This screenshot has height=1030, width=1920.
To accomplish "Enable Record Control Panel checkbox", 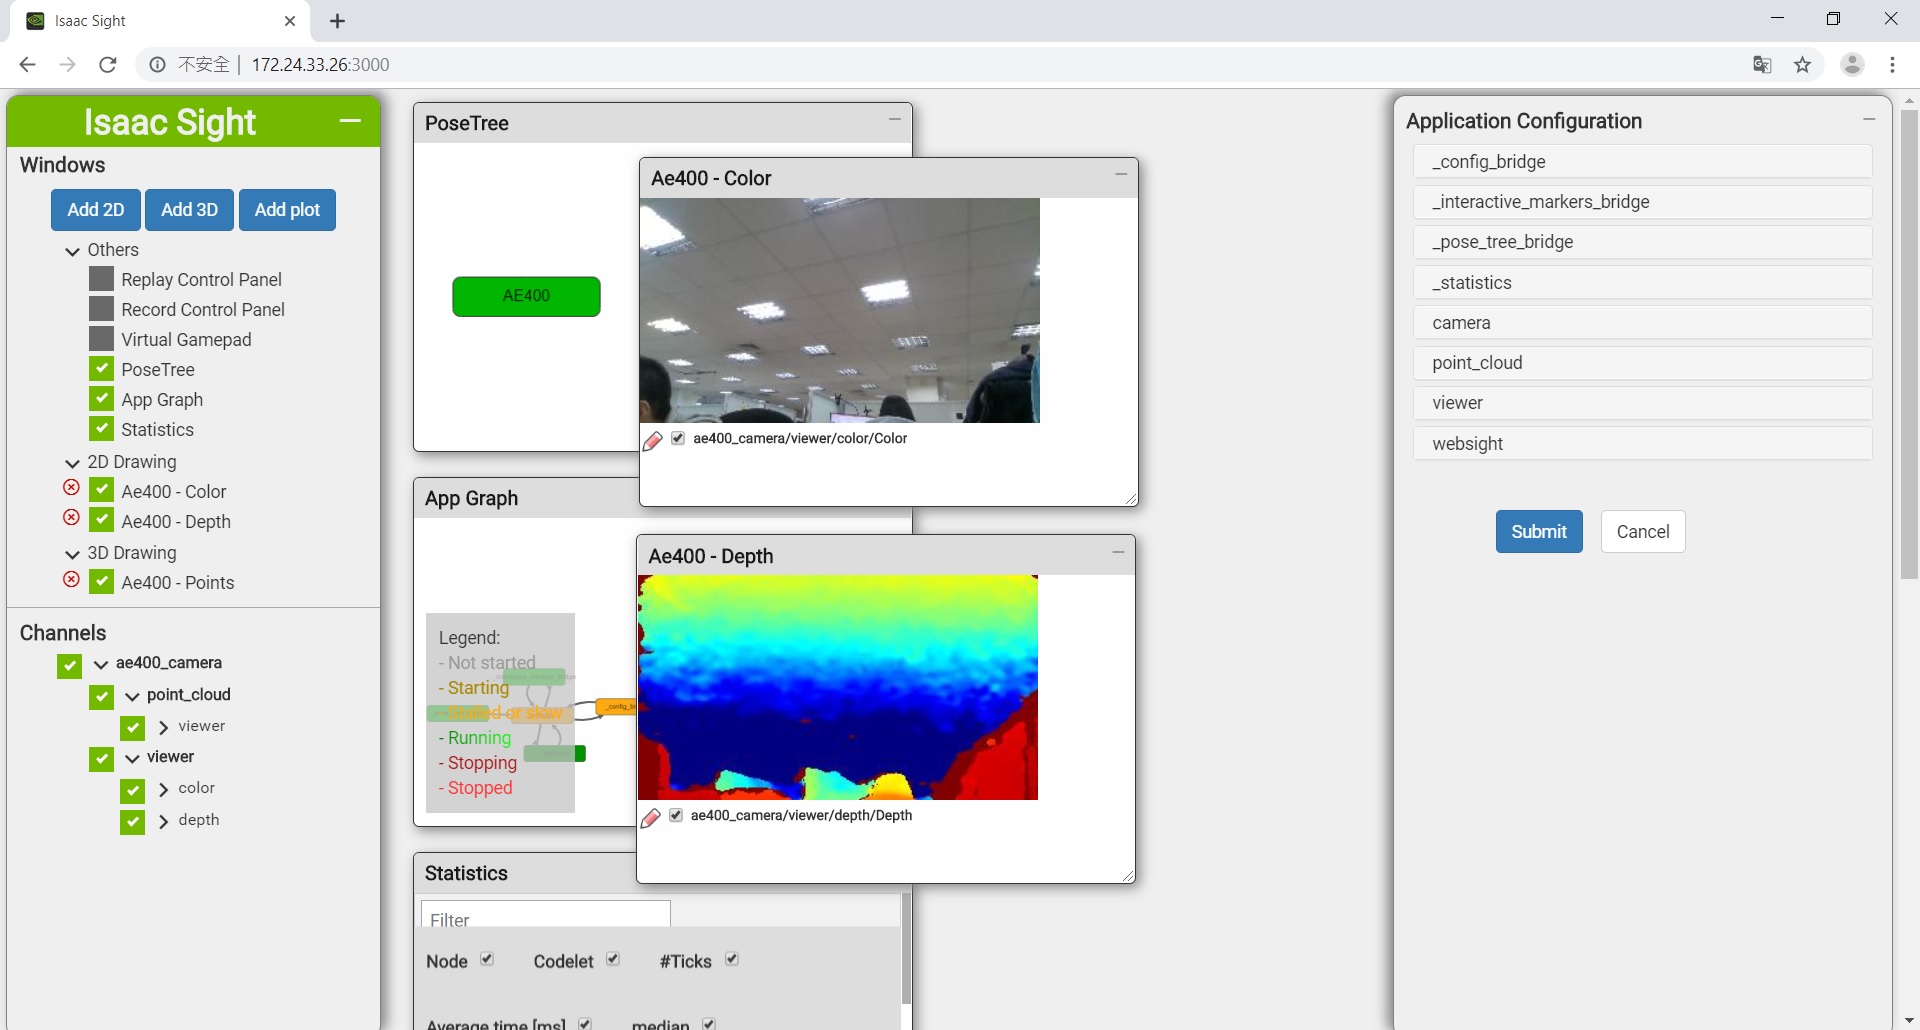I will [101, 308].
